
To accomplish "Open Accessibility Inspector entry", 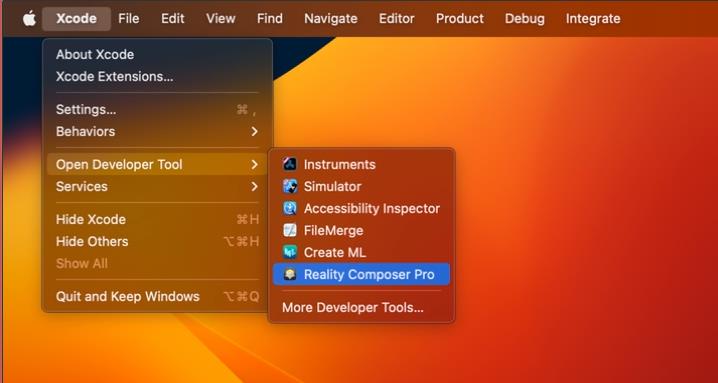I will coord(361,208).
